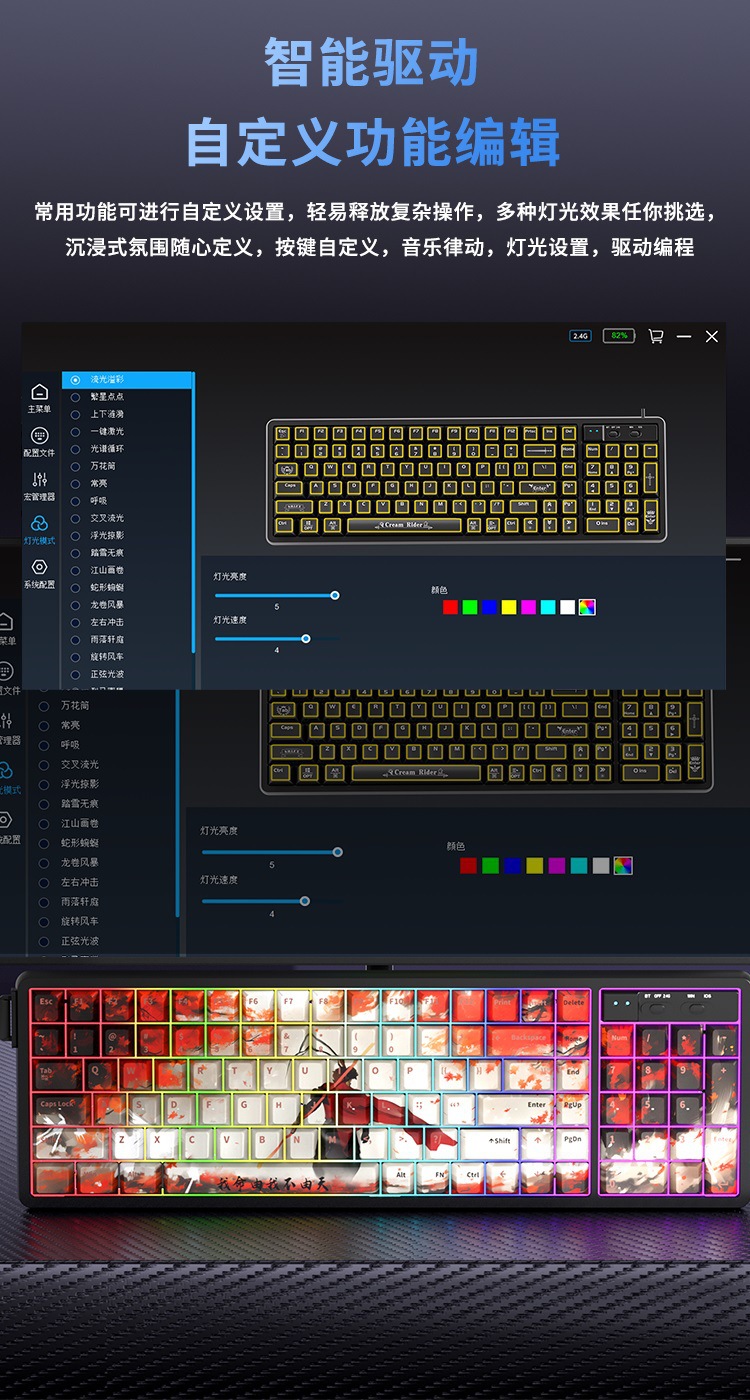Select 呼吸 in the rear dimmed window

[x=70, y=745]
